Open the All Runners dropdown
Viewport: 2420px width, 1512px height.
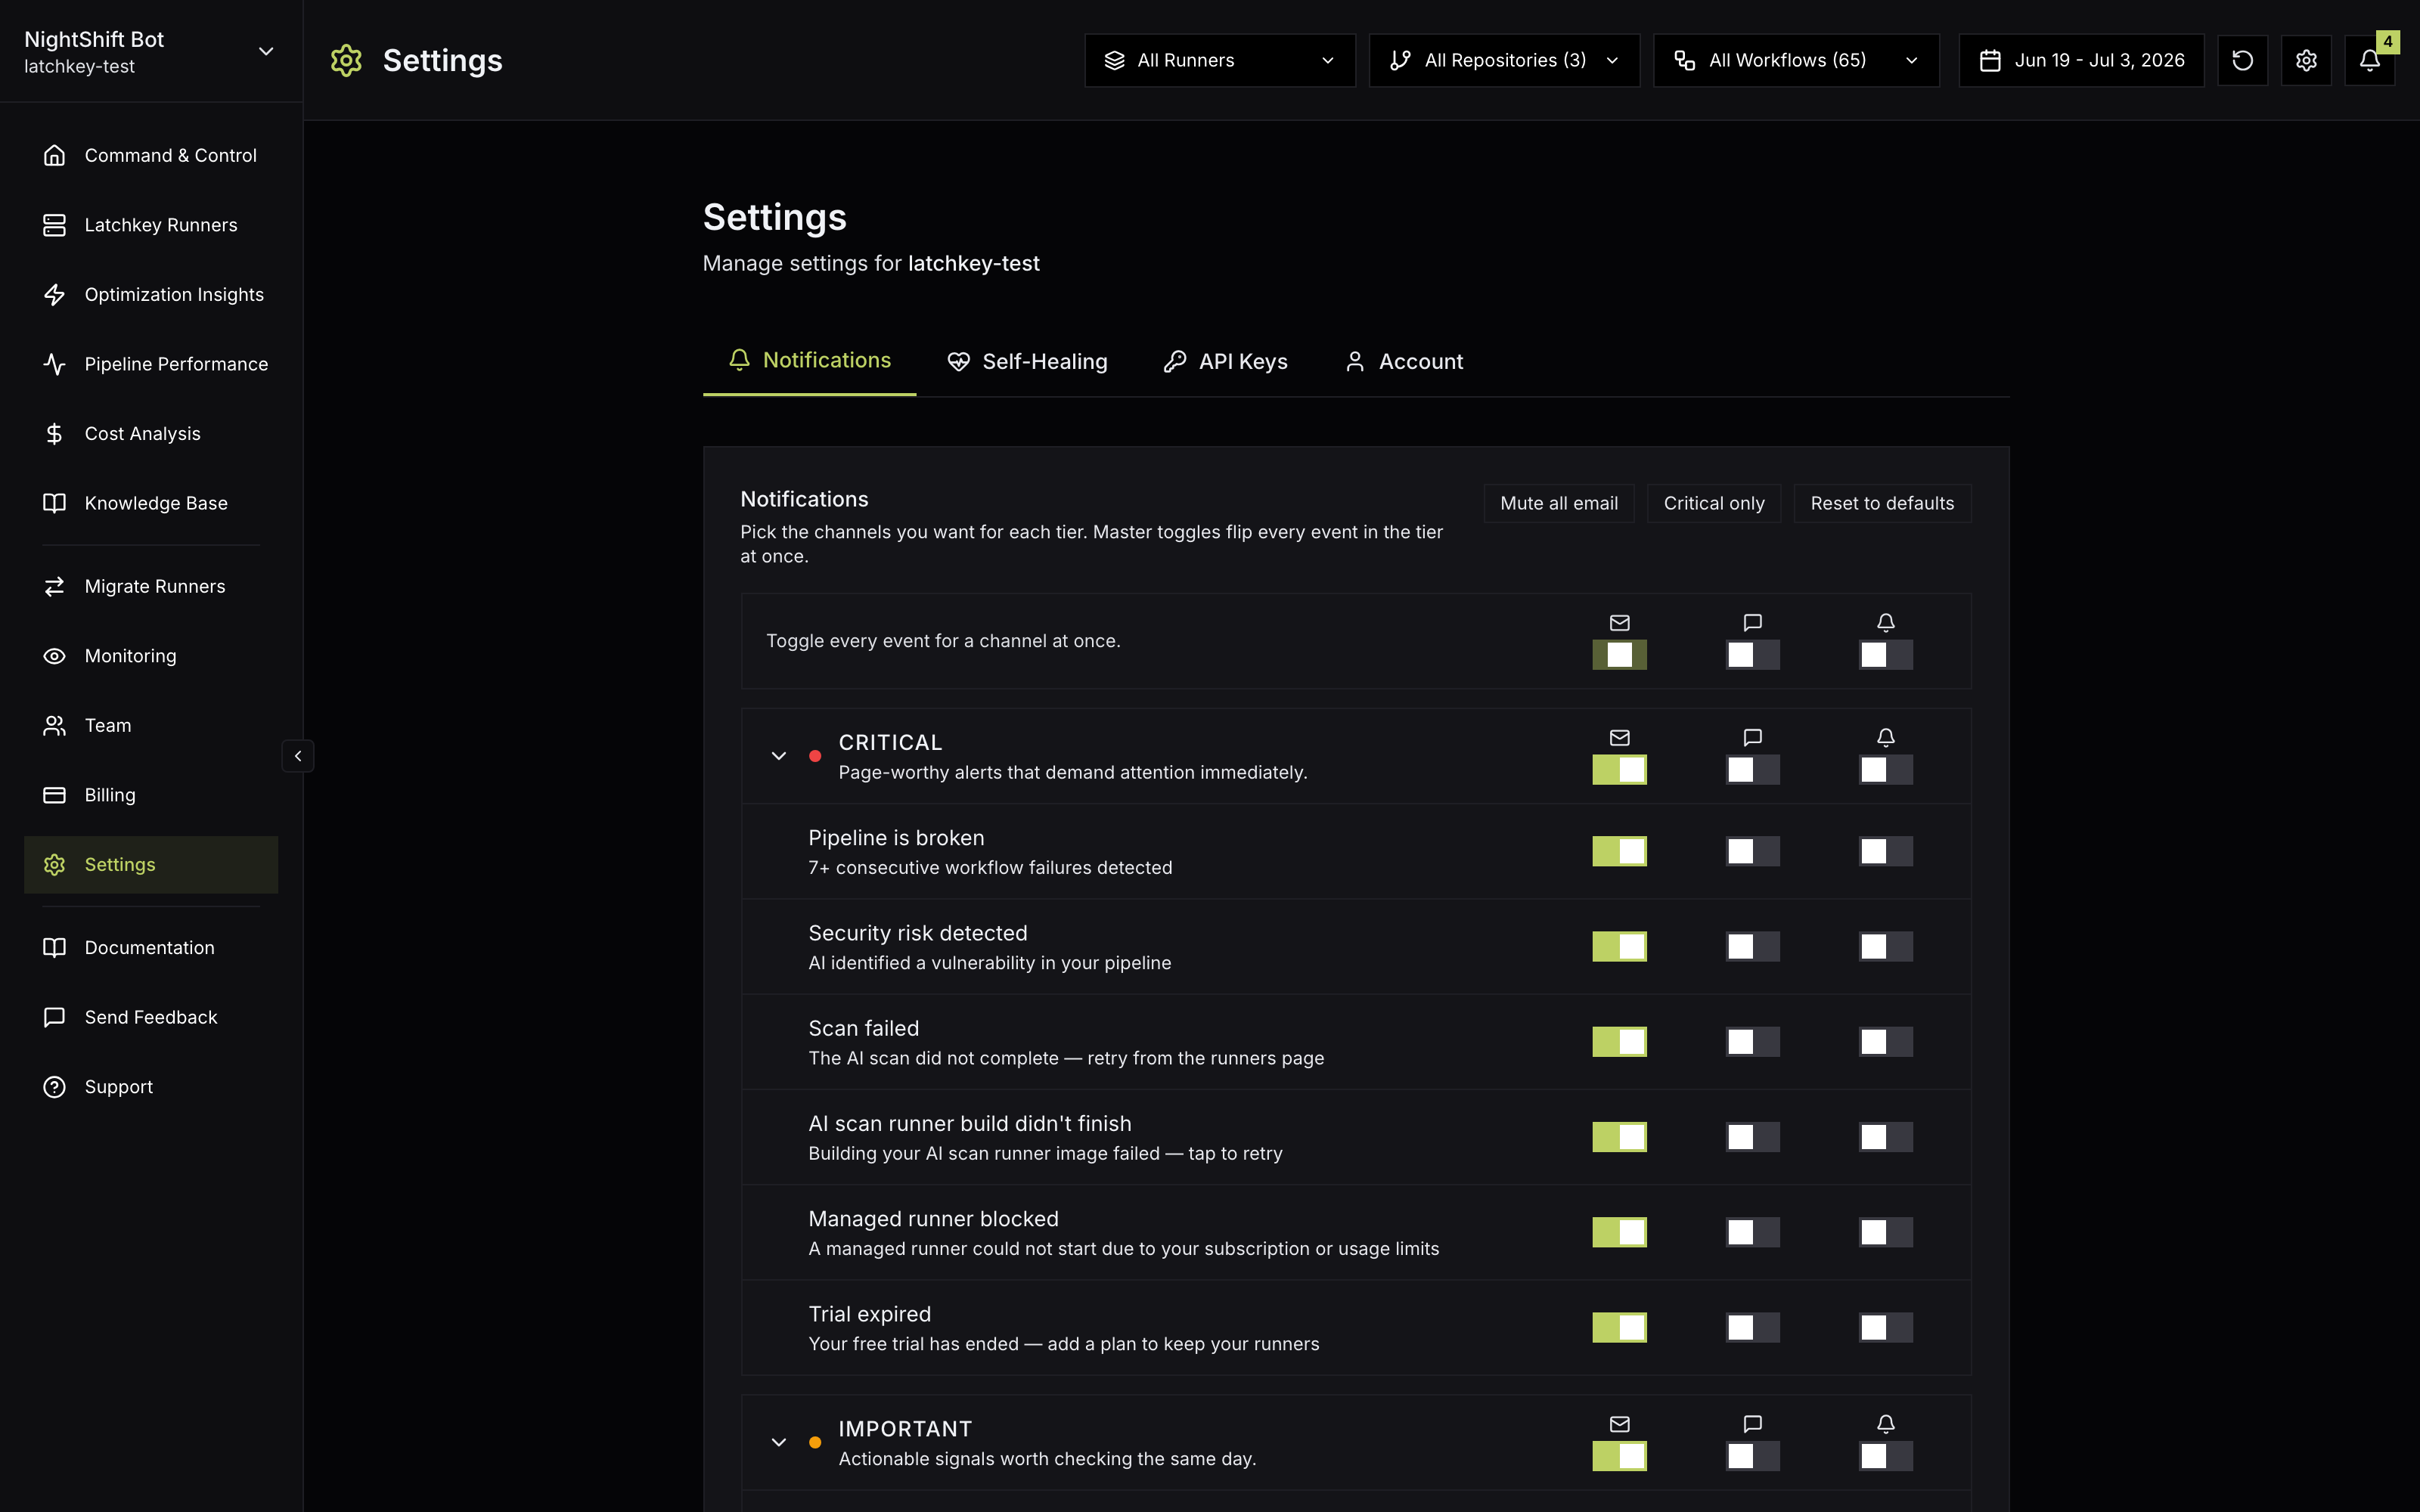coord(1220,60)
